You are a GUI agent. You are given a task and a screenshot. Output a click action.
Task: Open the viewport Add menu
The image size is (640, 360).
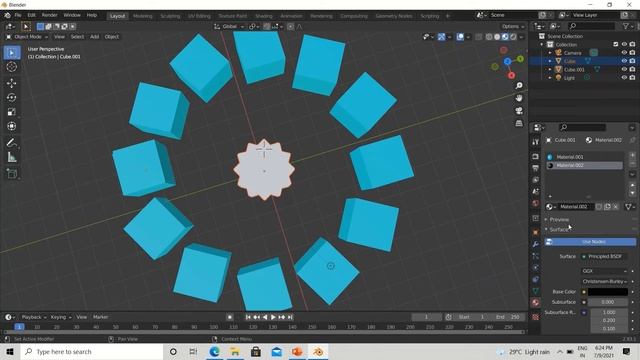(95, 37)
